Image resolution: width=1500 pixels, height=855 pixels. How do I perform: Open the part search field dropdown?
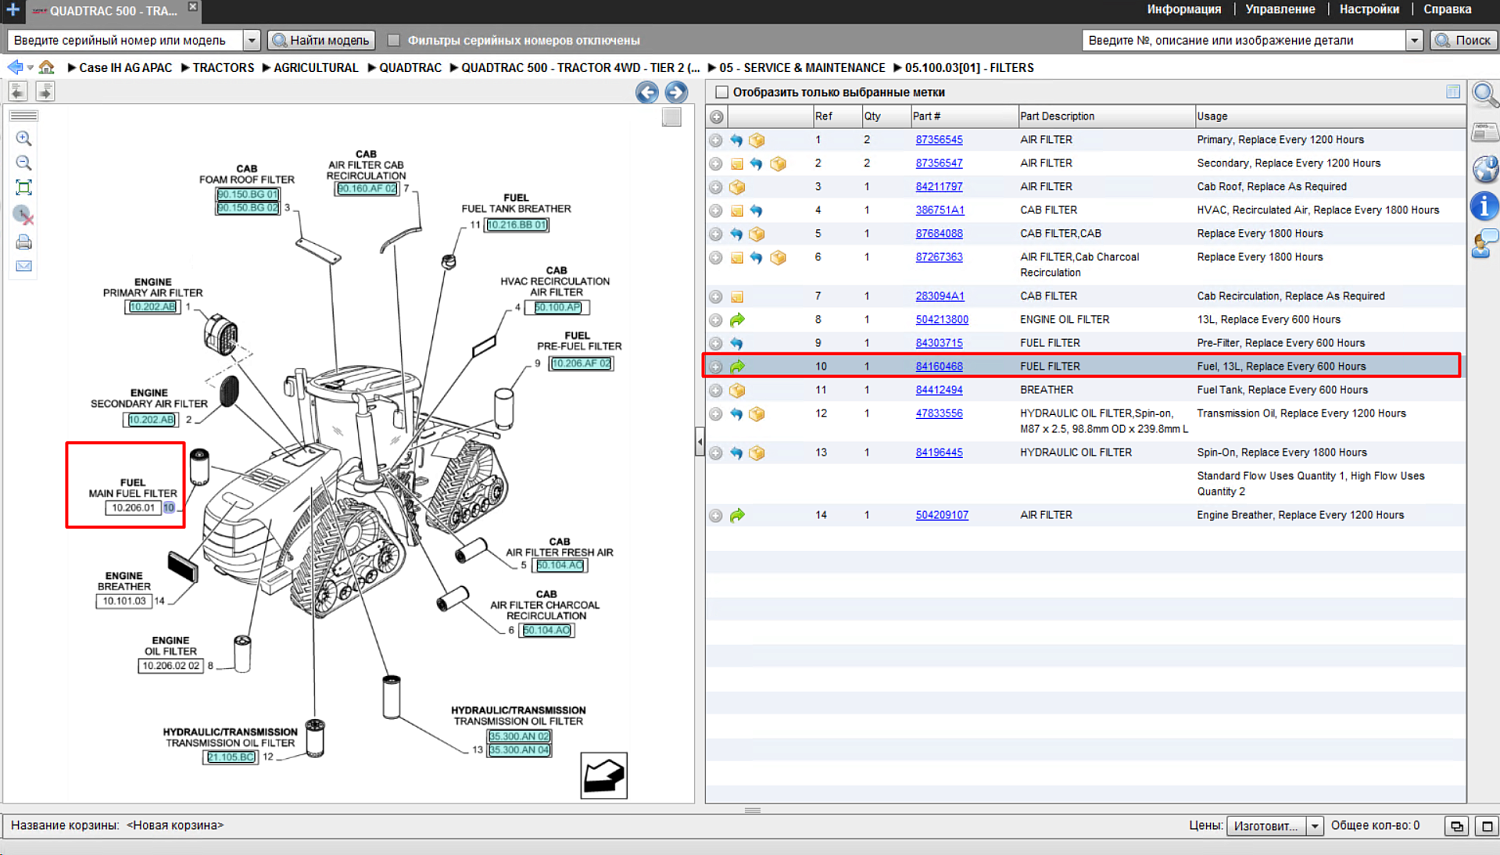[1414, 41]
